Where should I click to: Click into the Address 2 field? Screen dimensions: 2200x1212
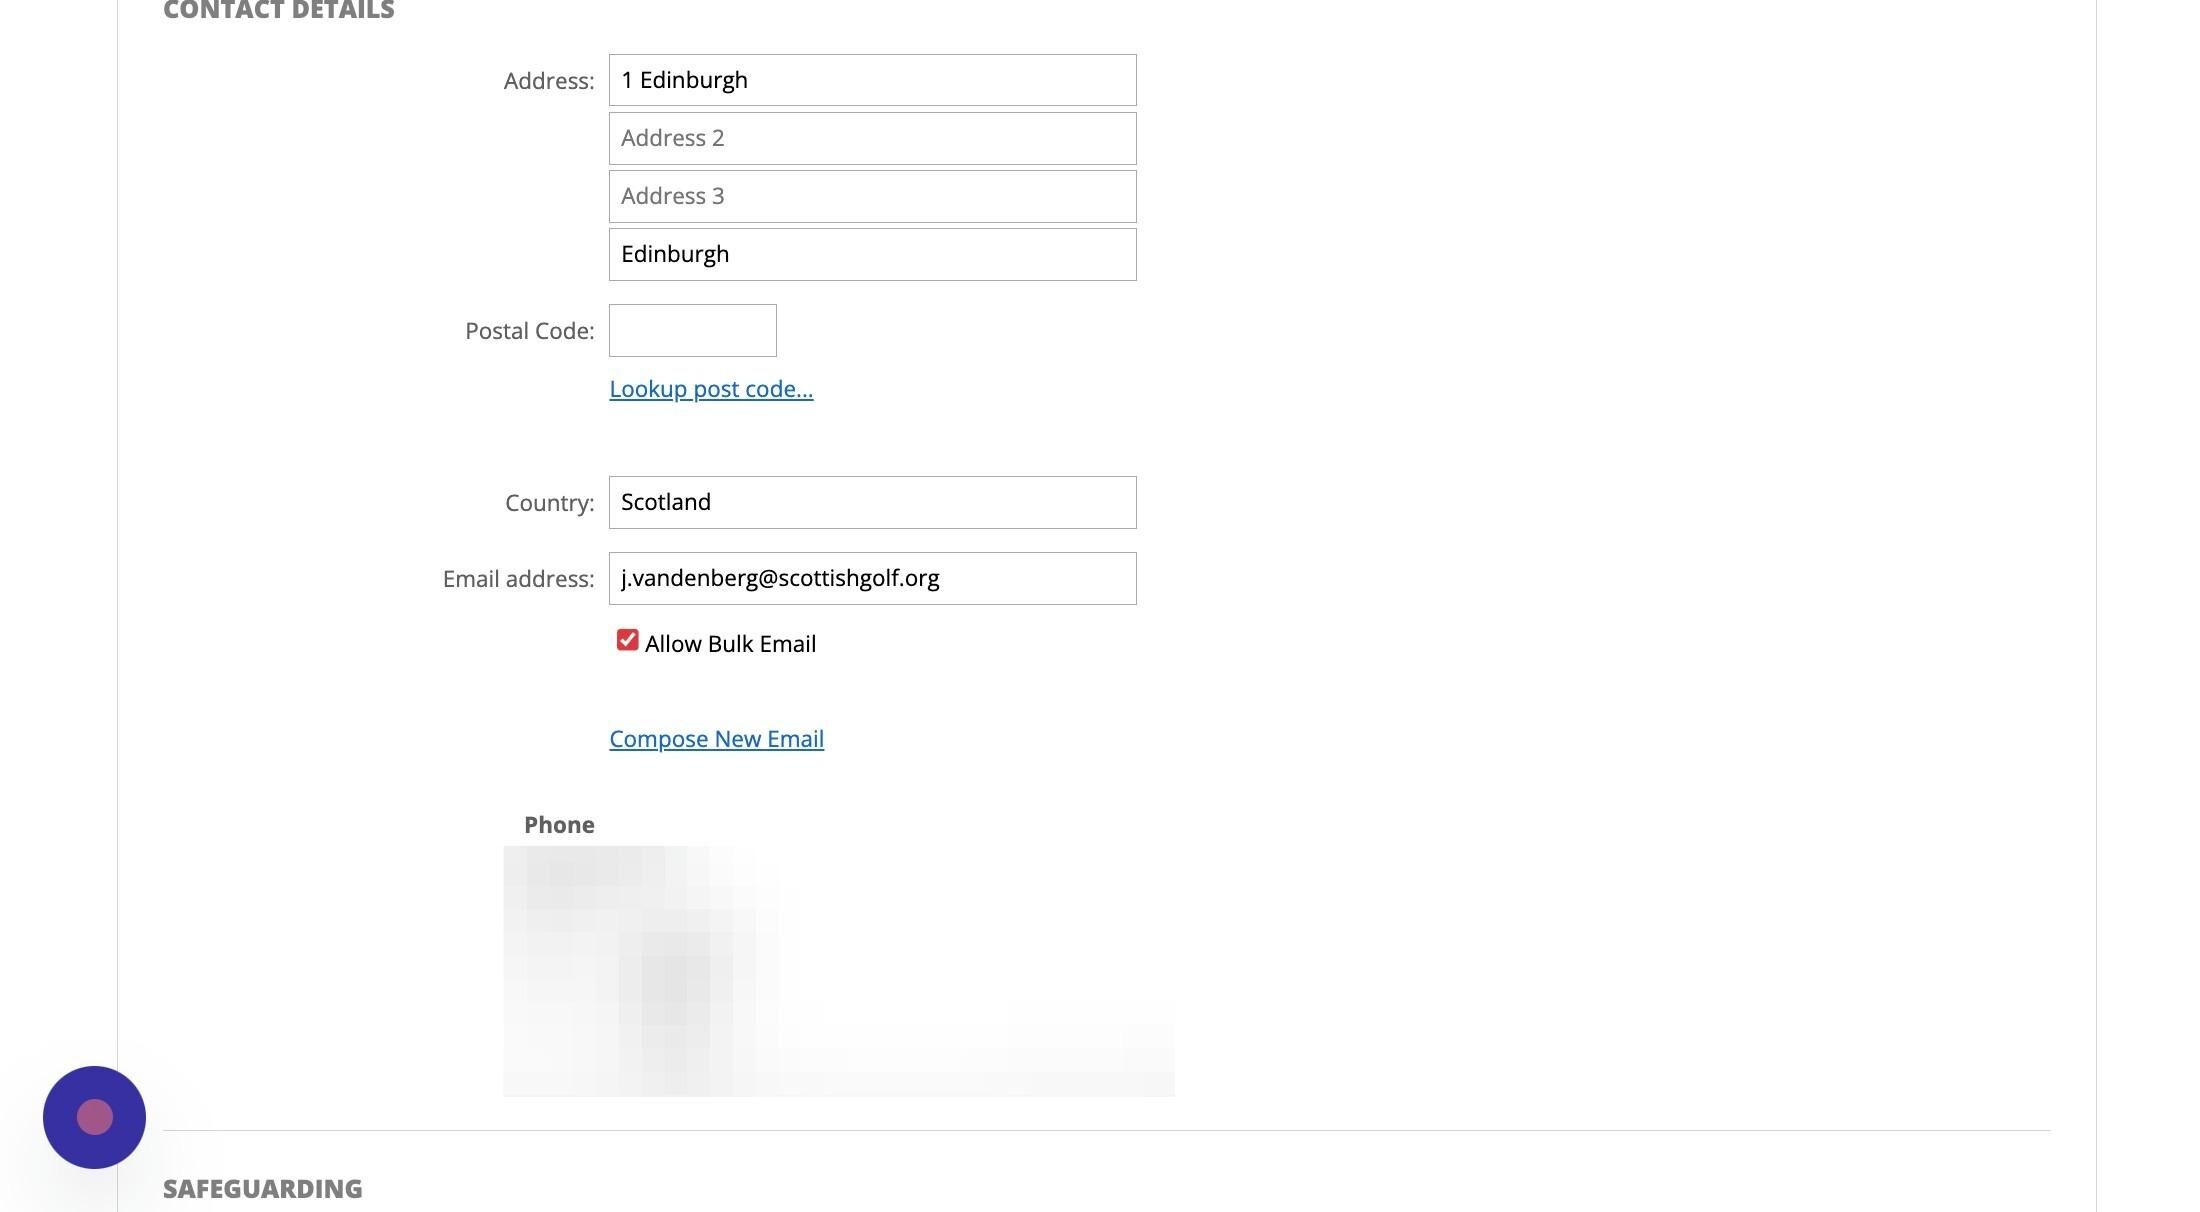(x=872, y=138)
